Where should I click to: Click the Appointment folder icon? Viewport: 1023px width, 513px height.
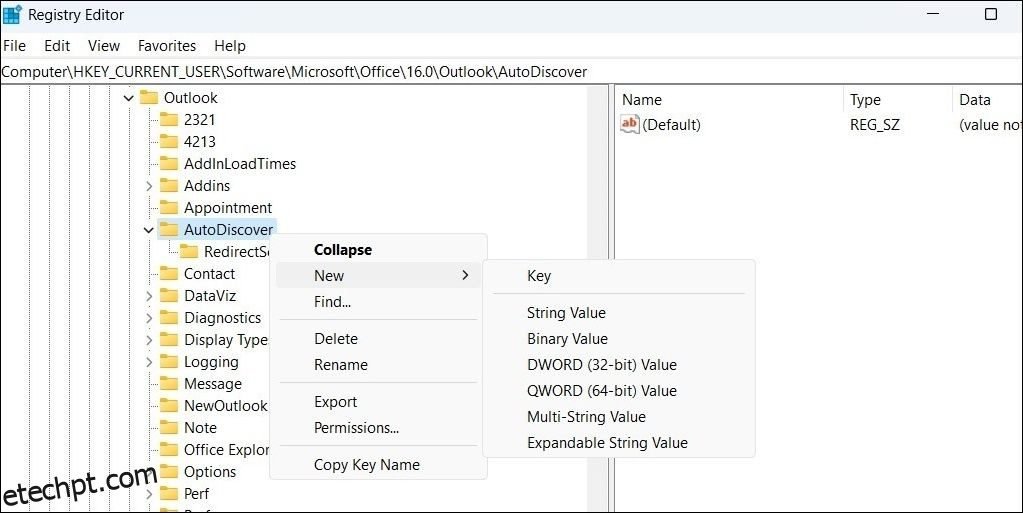pos(170,208)
